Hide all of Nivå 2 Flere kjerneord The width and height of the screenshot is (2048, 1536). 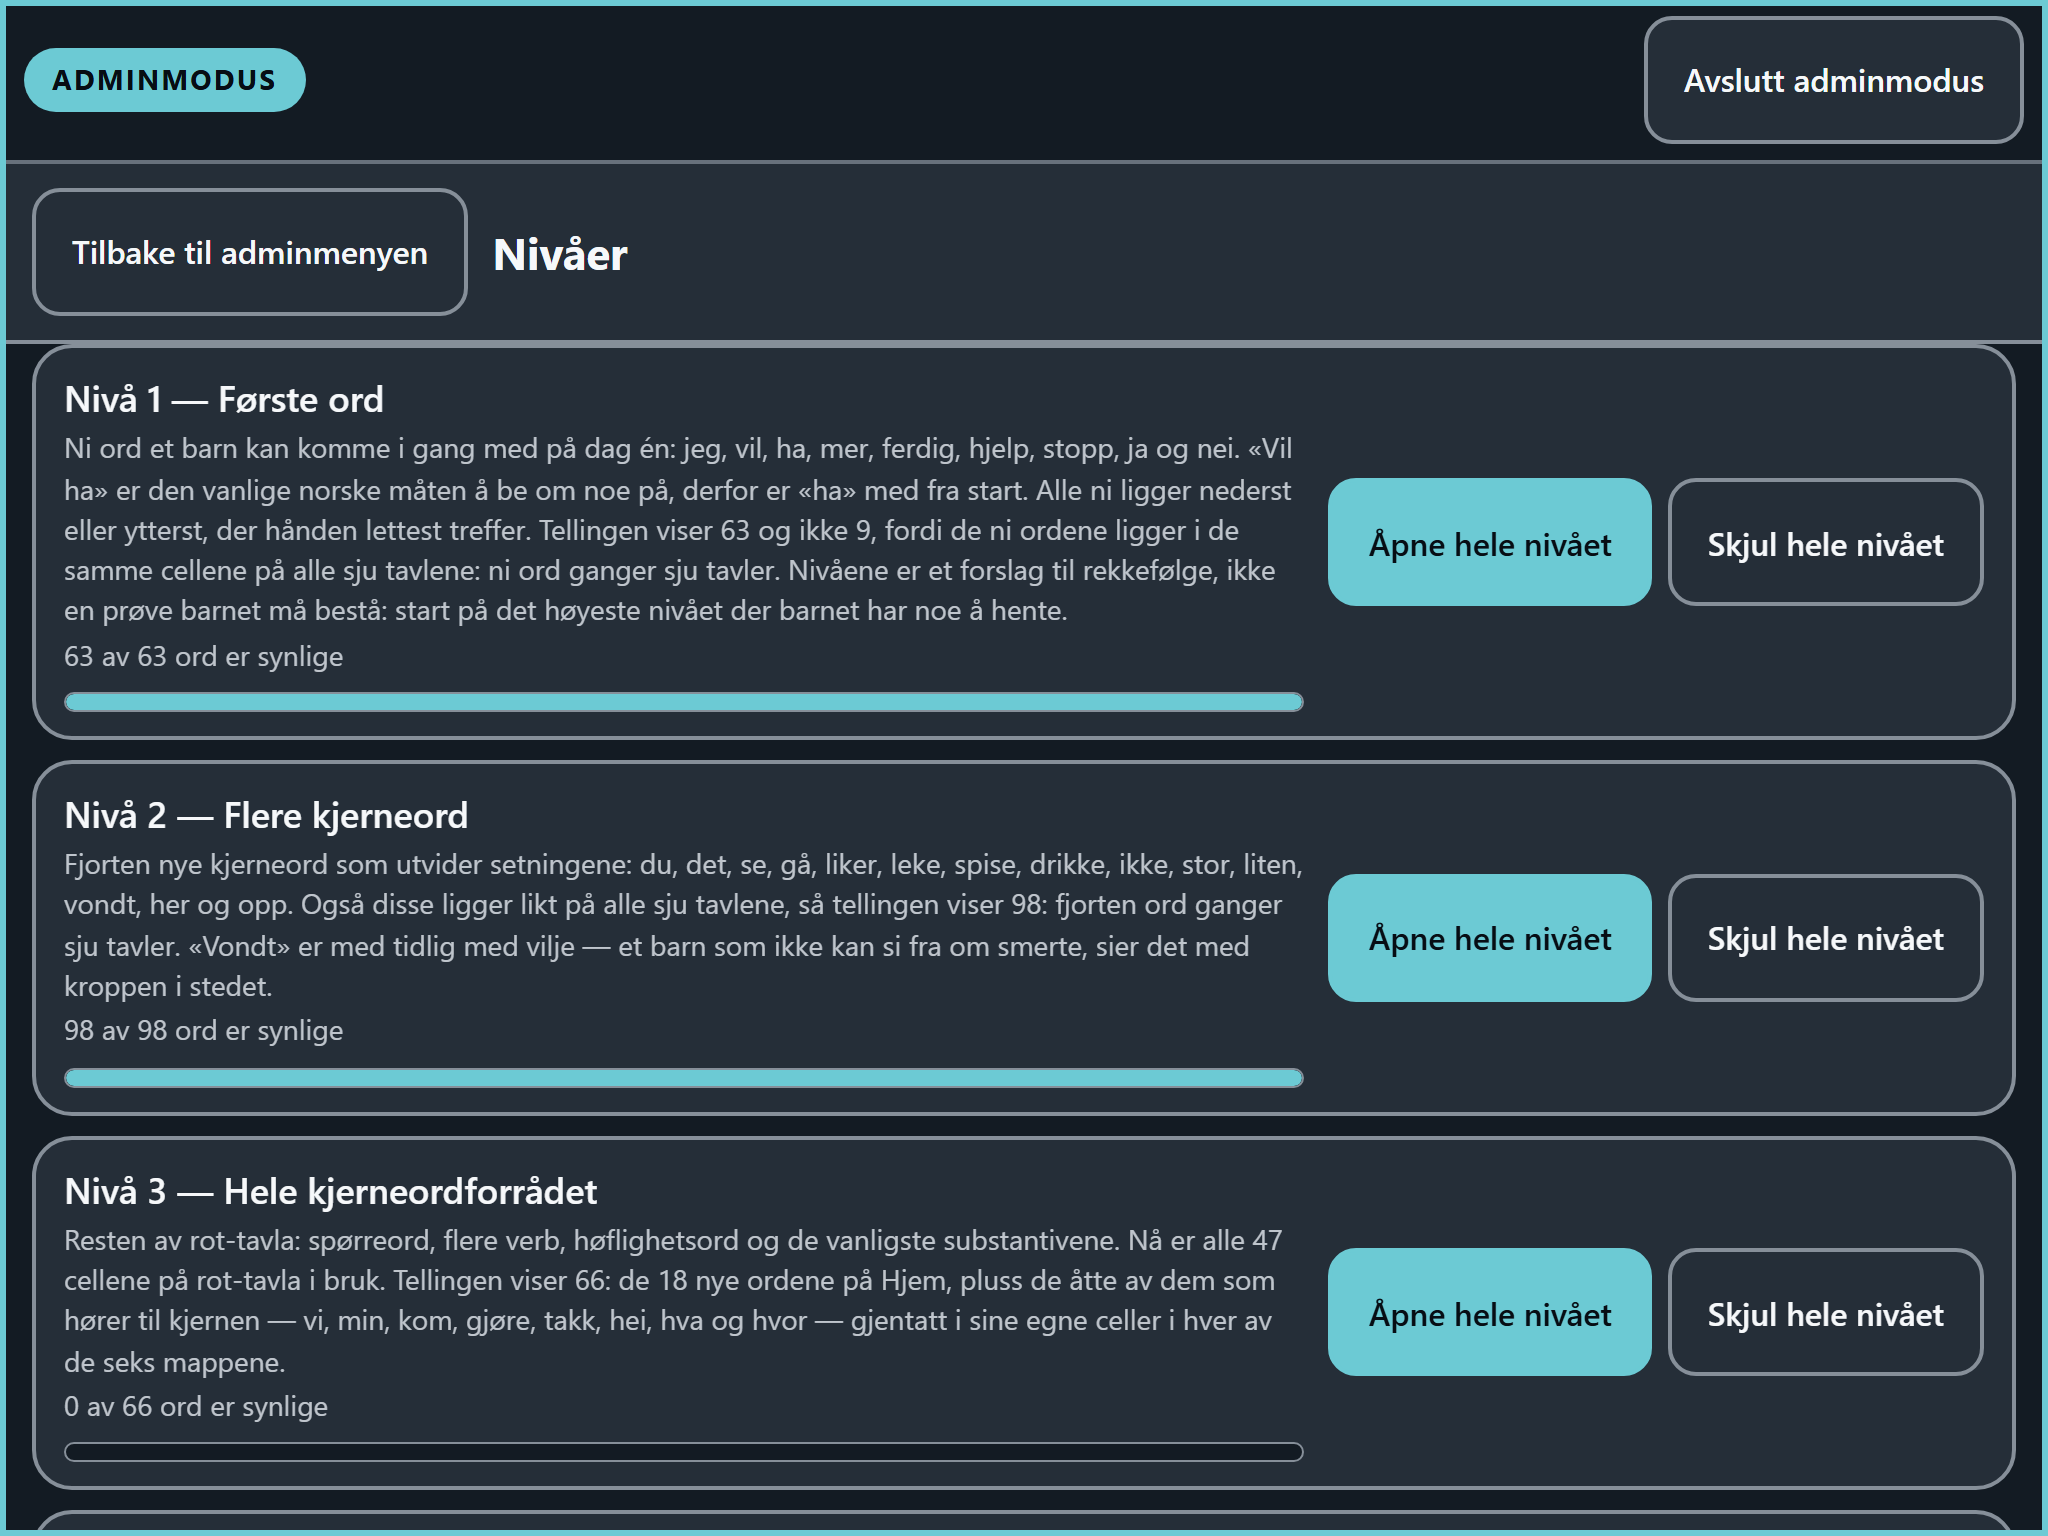[x=1825, y=938]
